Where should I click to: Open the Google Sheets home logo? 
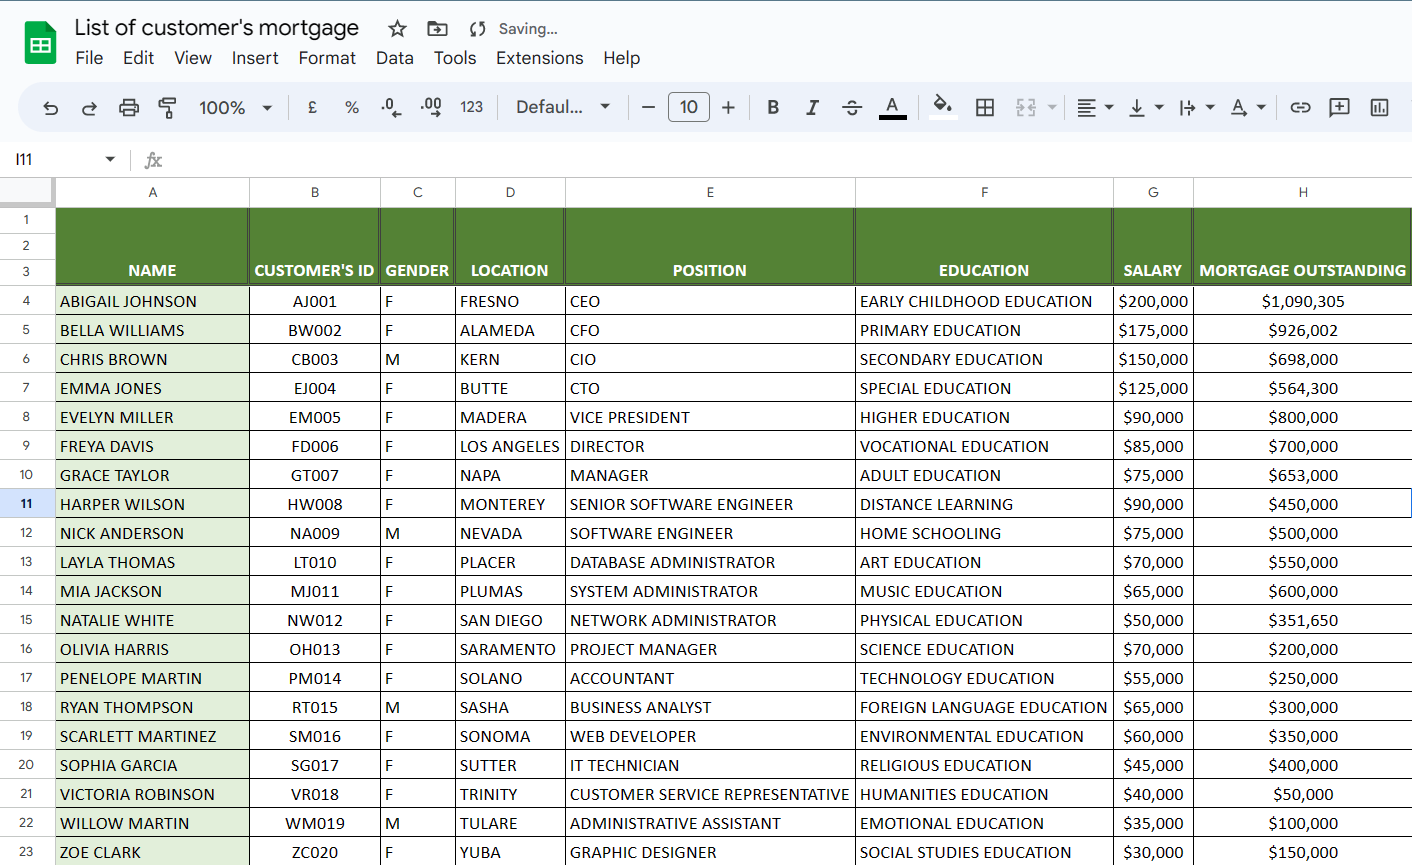(40, 43)
